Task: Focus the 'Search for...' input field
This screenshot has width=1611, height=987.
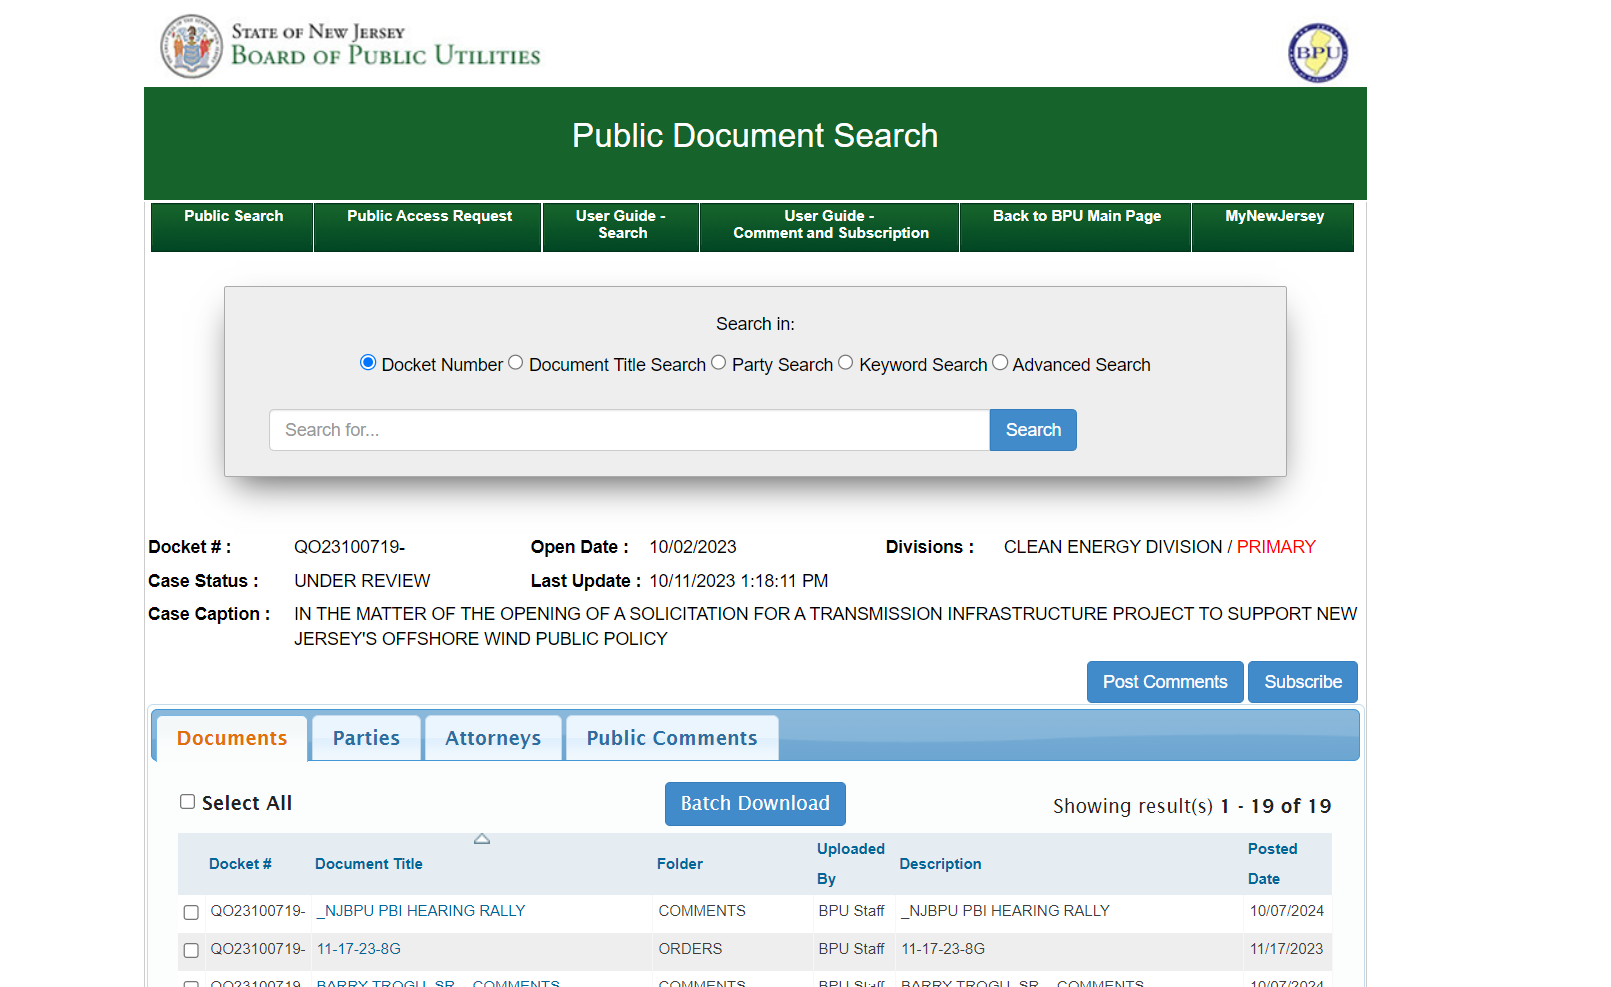Action: point(629,430)
